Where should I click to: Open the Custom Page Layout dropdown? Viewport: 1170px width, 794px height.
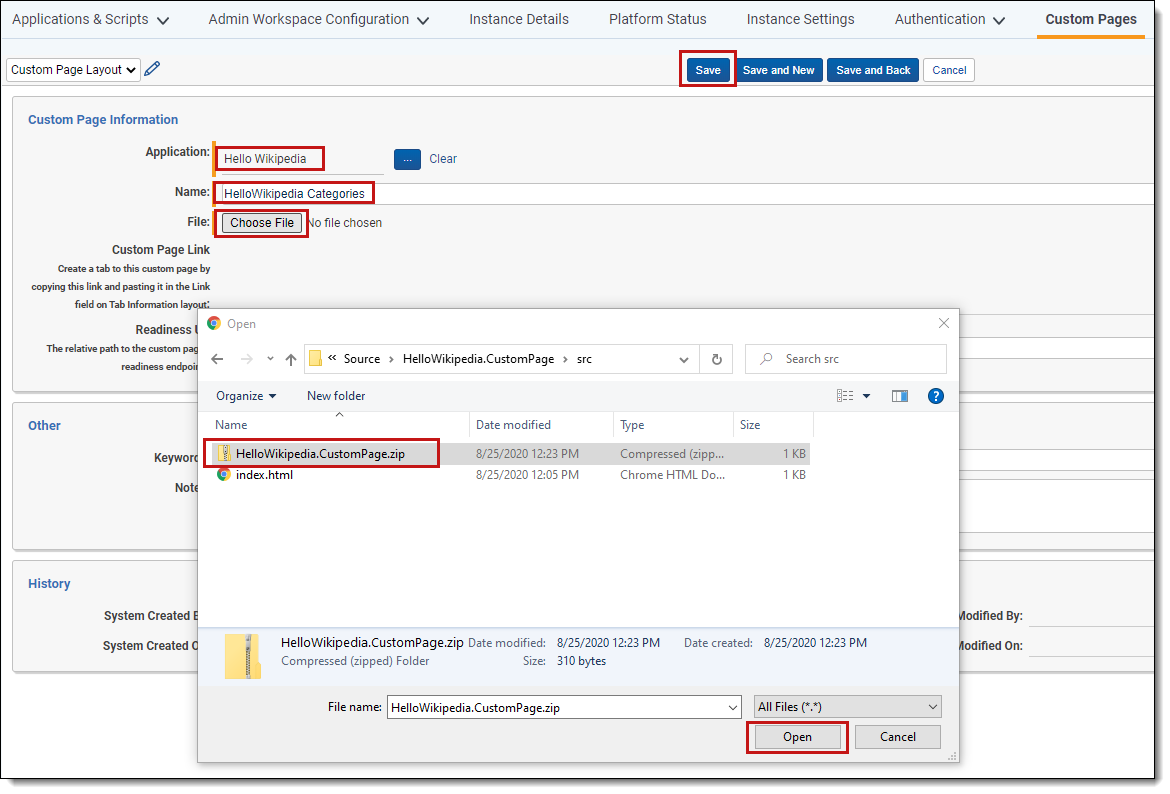pyautogui.click(x=73, y=69)
